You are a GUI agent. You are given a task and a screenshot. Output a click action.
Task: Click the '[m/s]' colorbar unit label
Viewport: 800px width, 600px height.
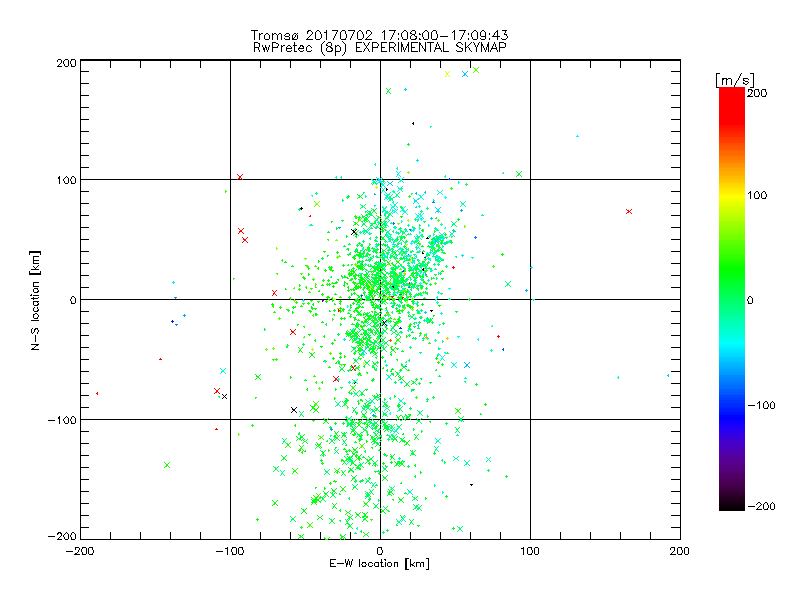(x=735, y=80)
